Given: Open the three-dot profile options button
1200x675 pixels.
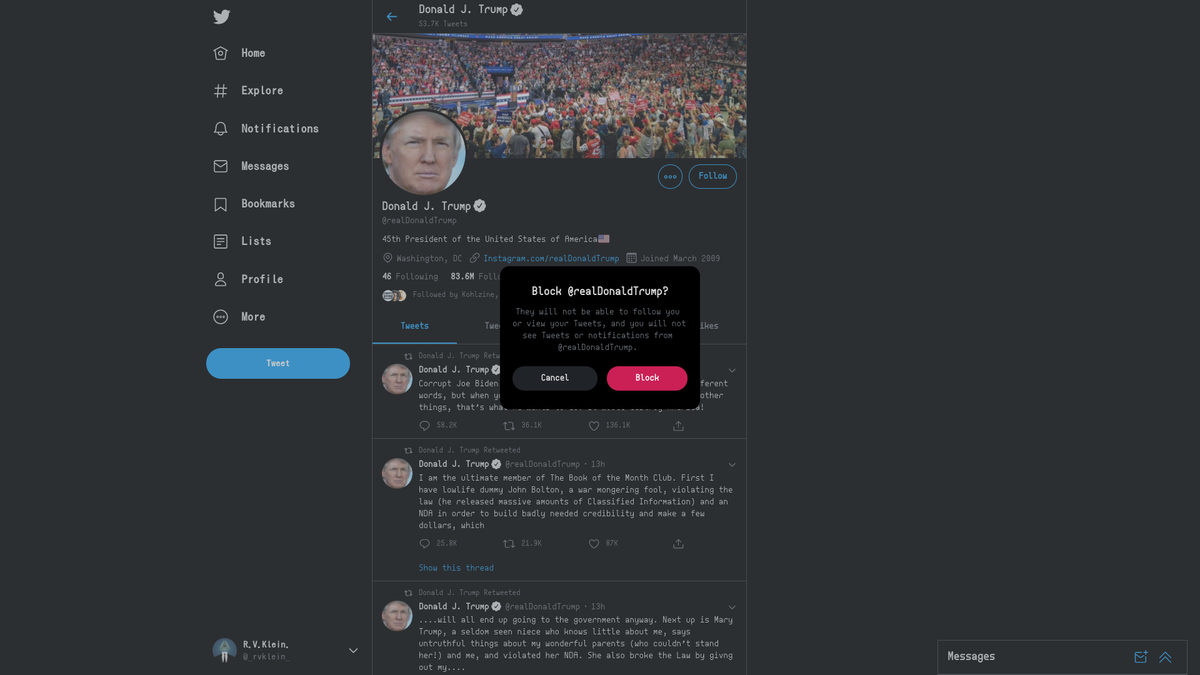Looking at the screenshot, I should (x=670, y=176).
